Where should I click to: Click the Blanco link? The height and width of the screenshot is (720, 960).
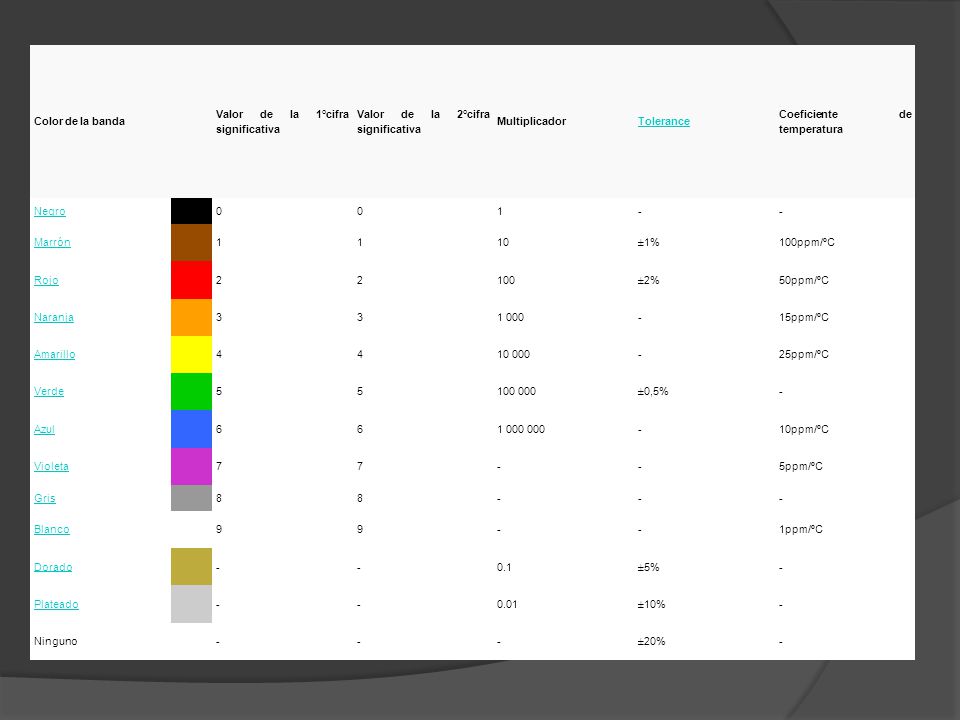point(51,530)
